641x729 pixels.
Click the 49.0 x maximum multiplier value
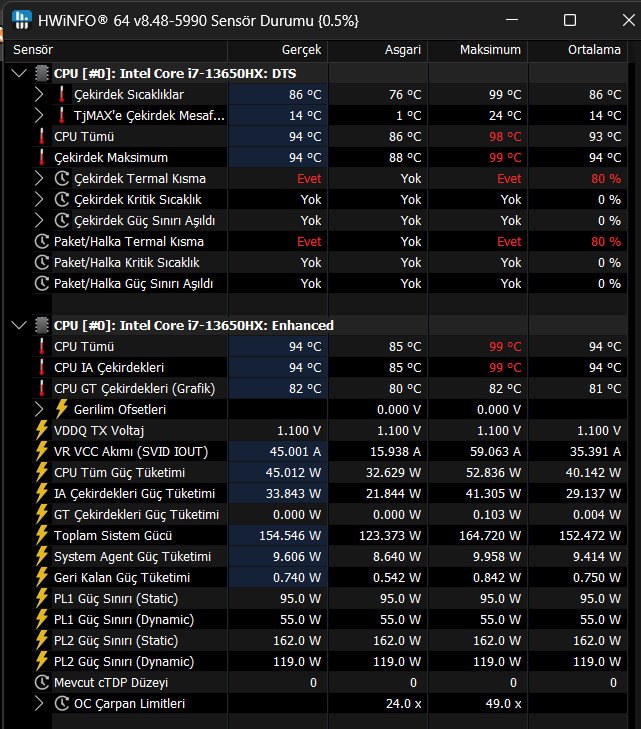pos(503,703)
